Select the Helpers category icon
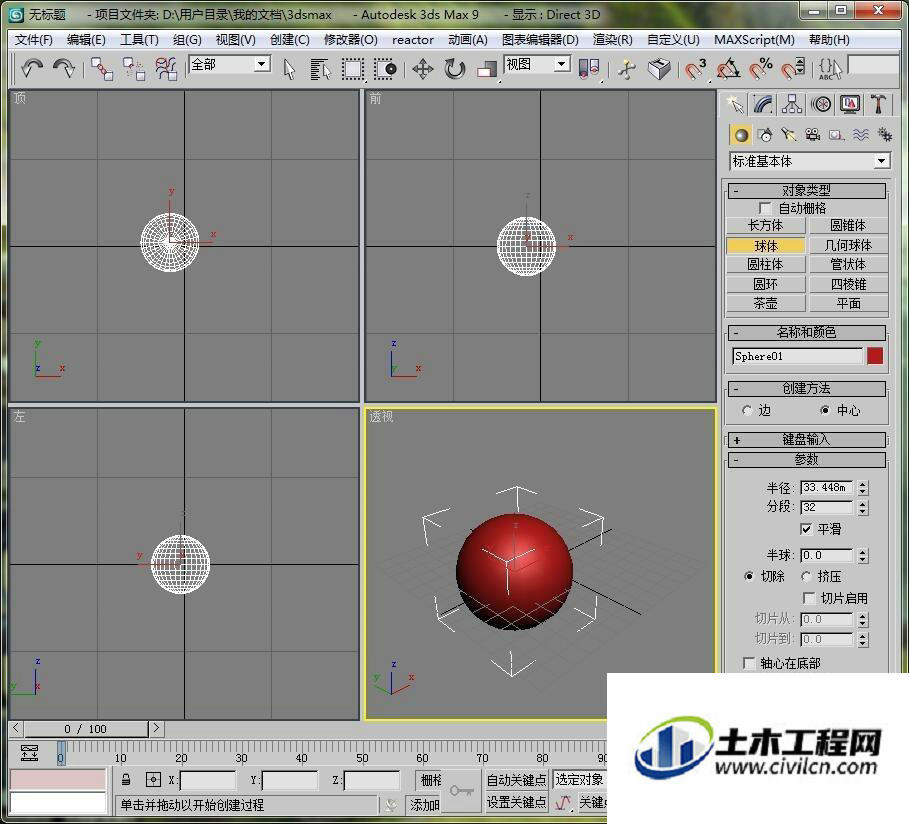The width and height of the screenshot is (909, 824). (836, 135)
